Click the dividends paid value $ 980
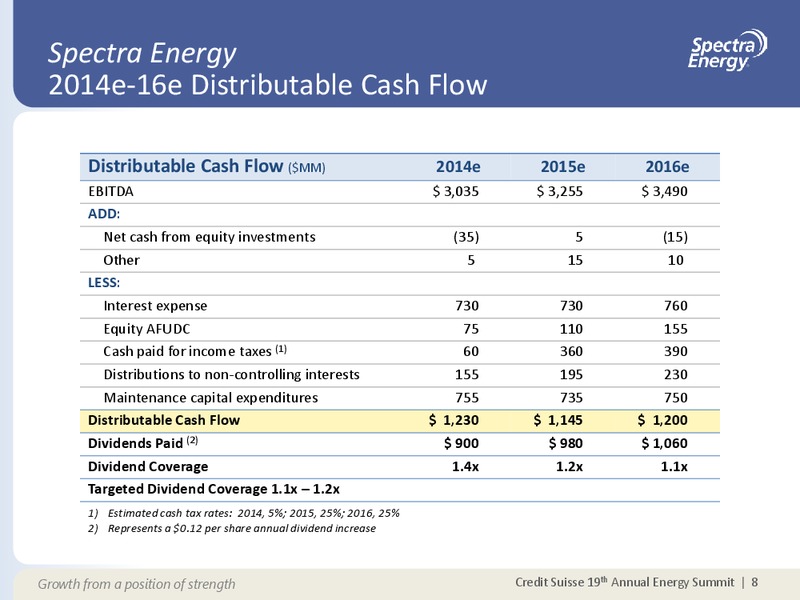 [x=566, y=443]
